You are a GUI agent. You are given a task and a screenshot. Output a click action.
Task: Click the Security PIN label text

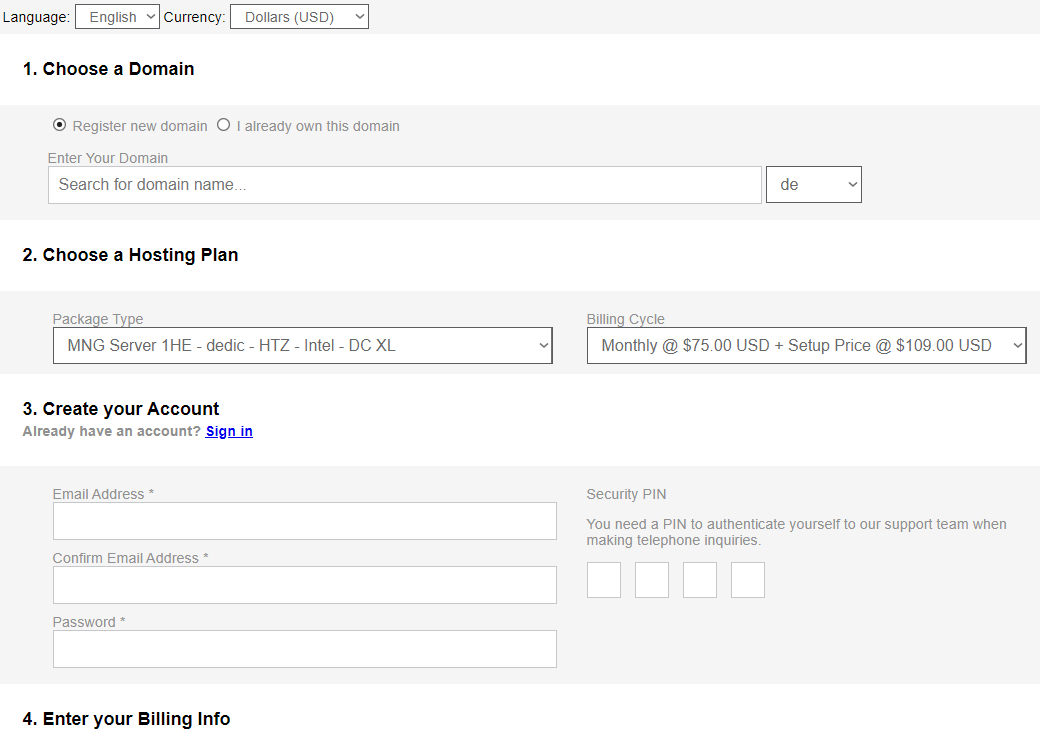626,494
